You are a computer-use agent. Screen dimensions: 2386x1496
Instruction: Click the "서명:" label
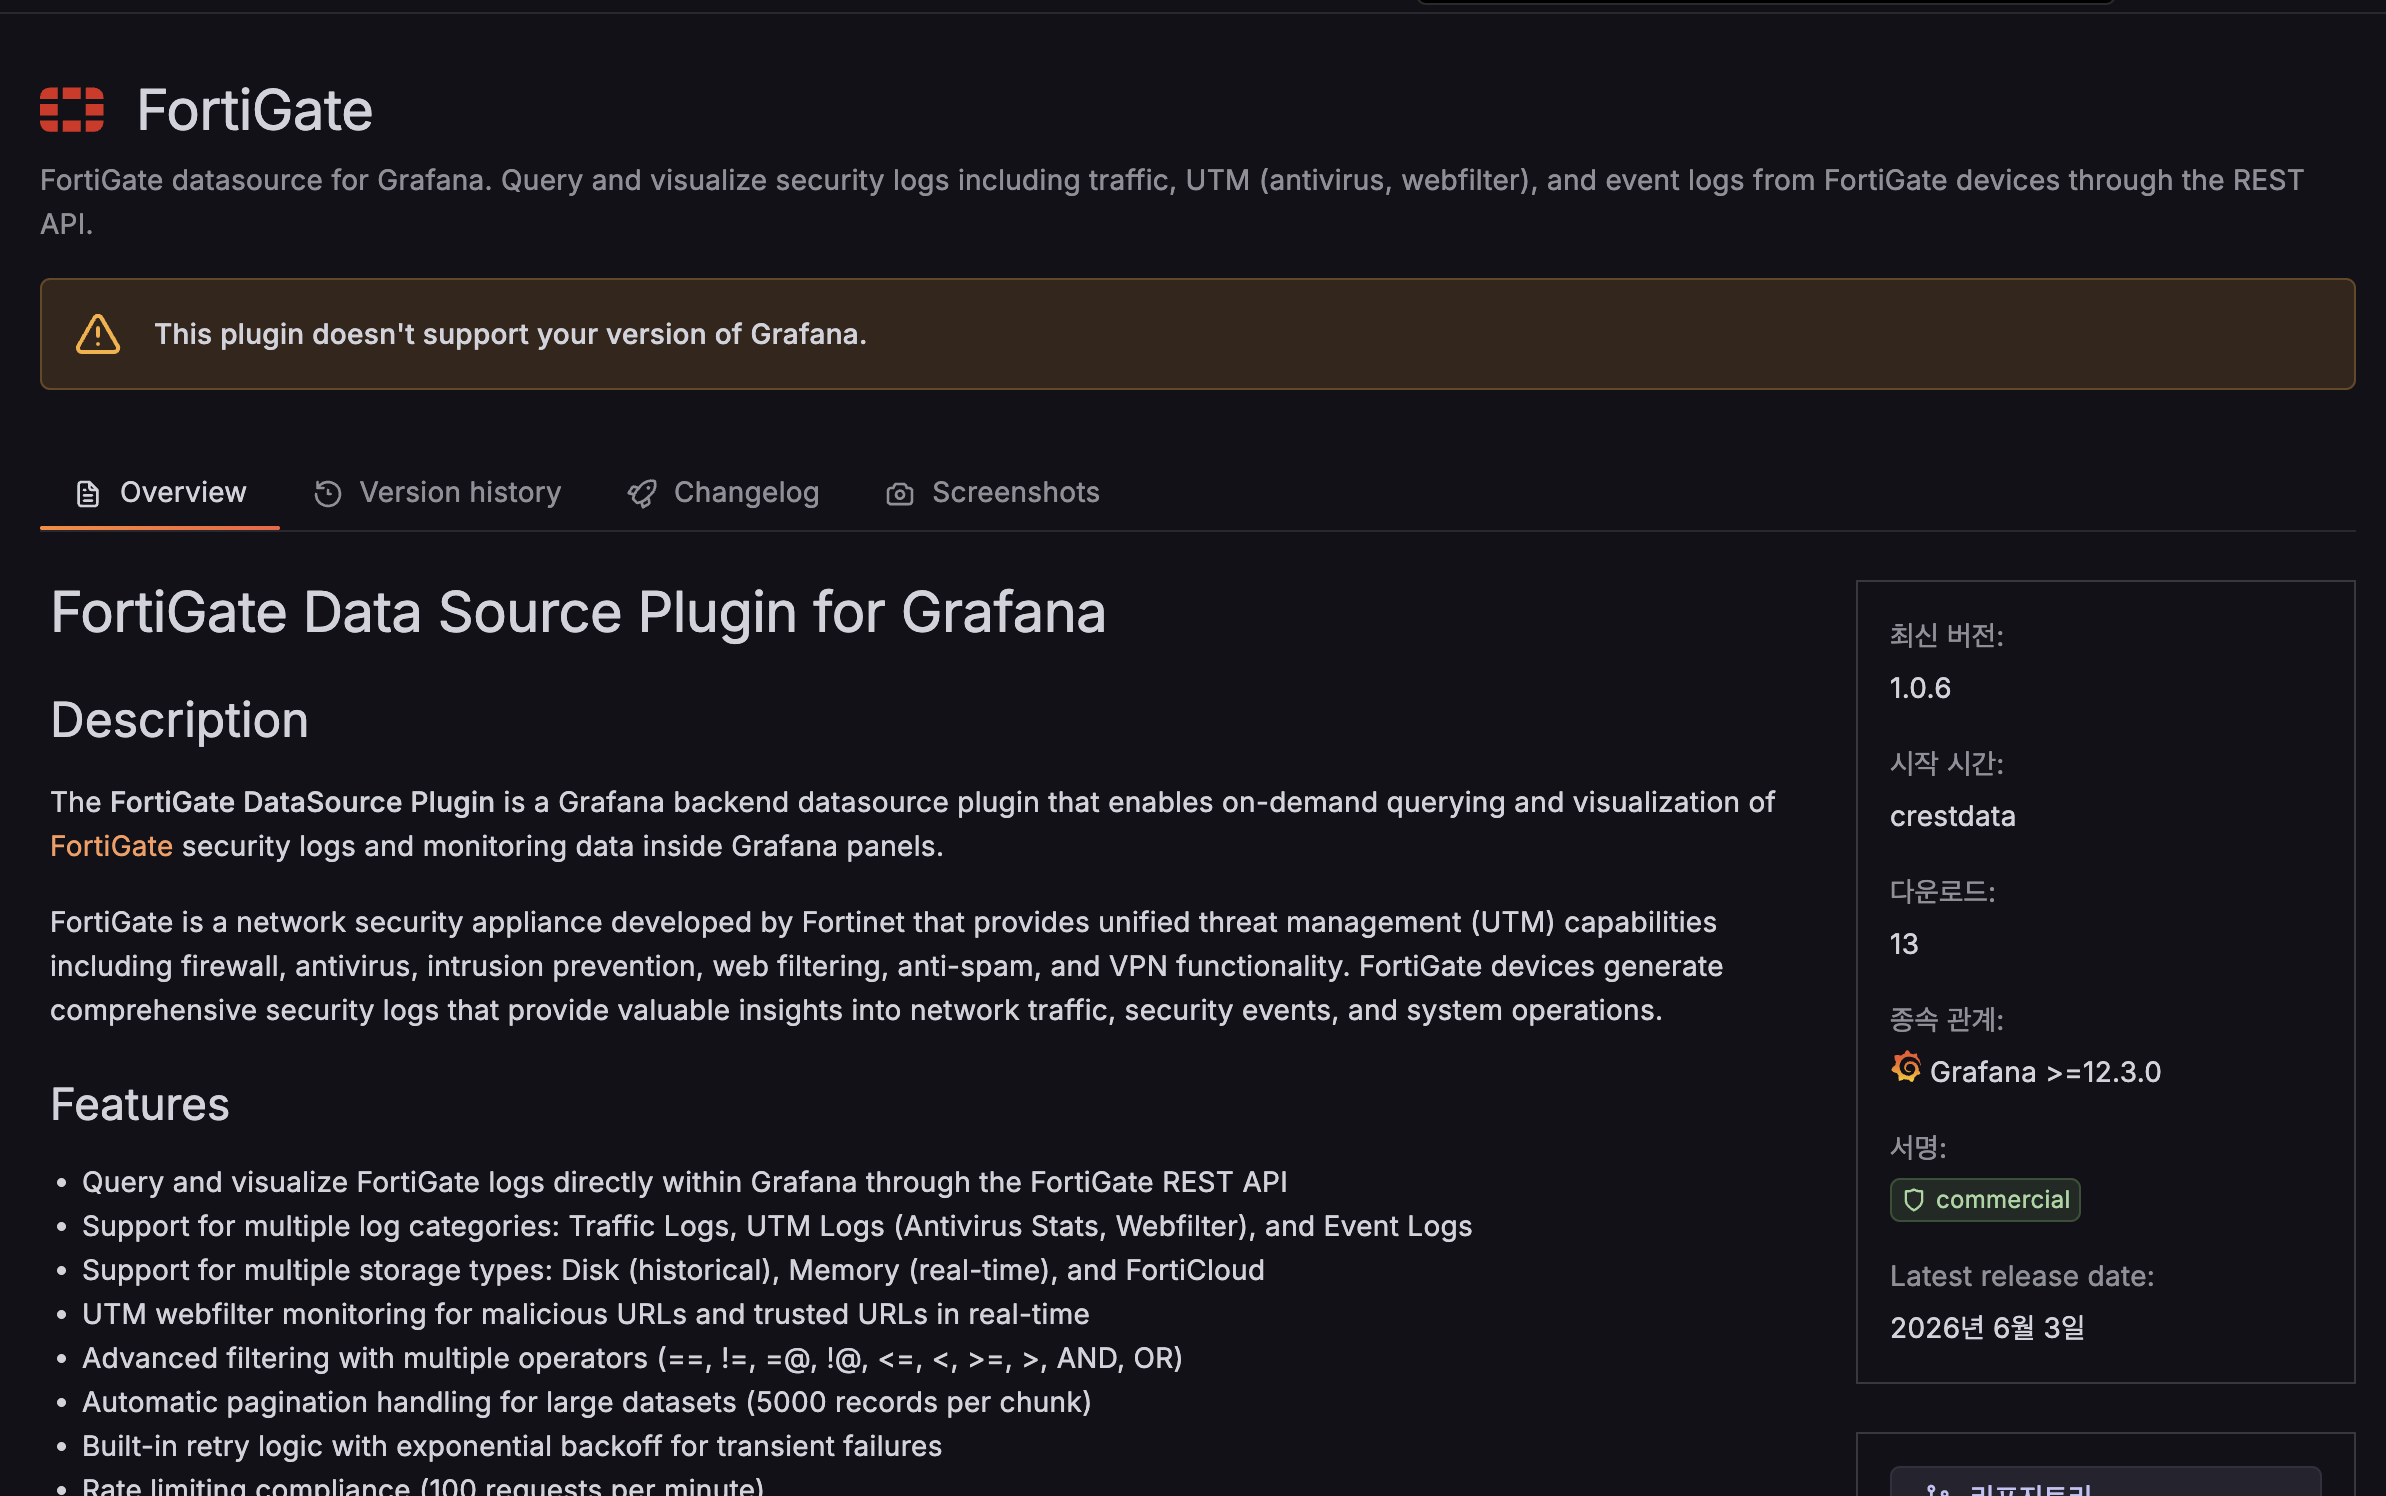[1918, 1148]
